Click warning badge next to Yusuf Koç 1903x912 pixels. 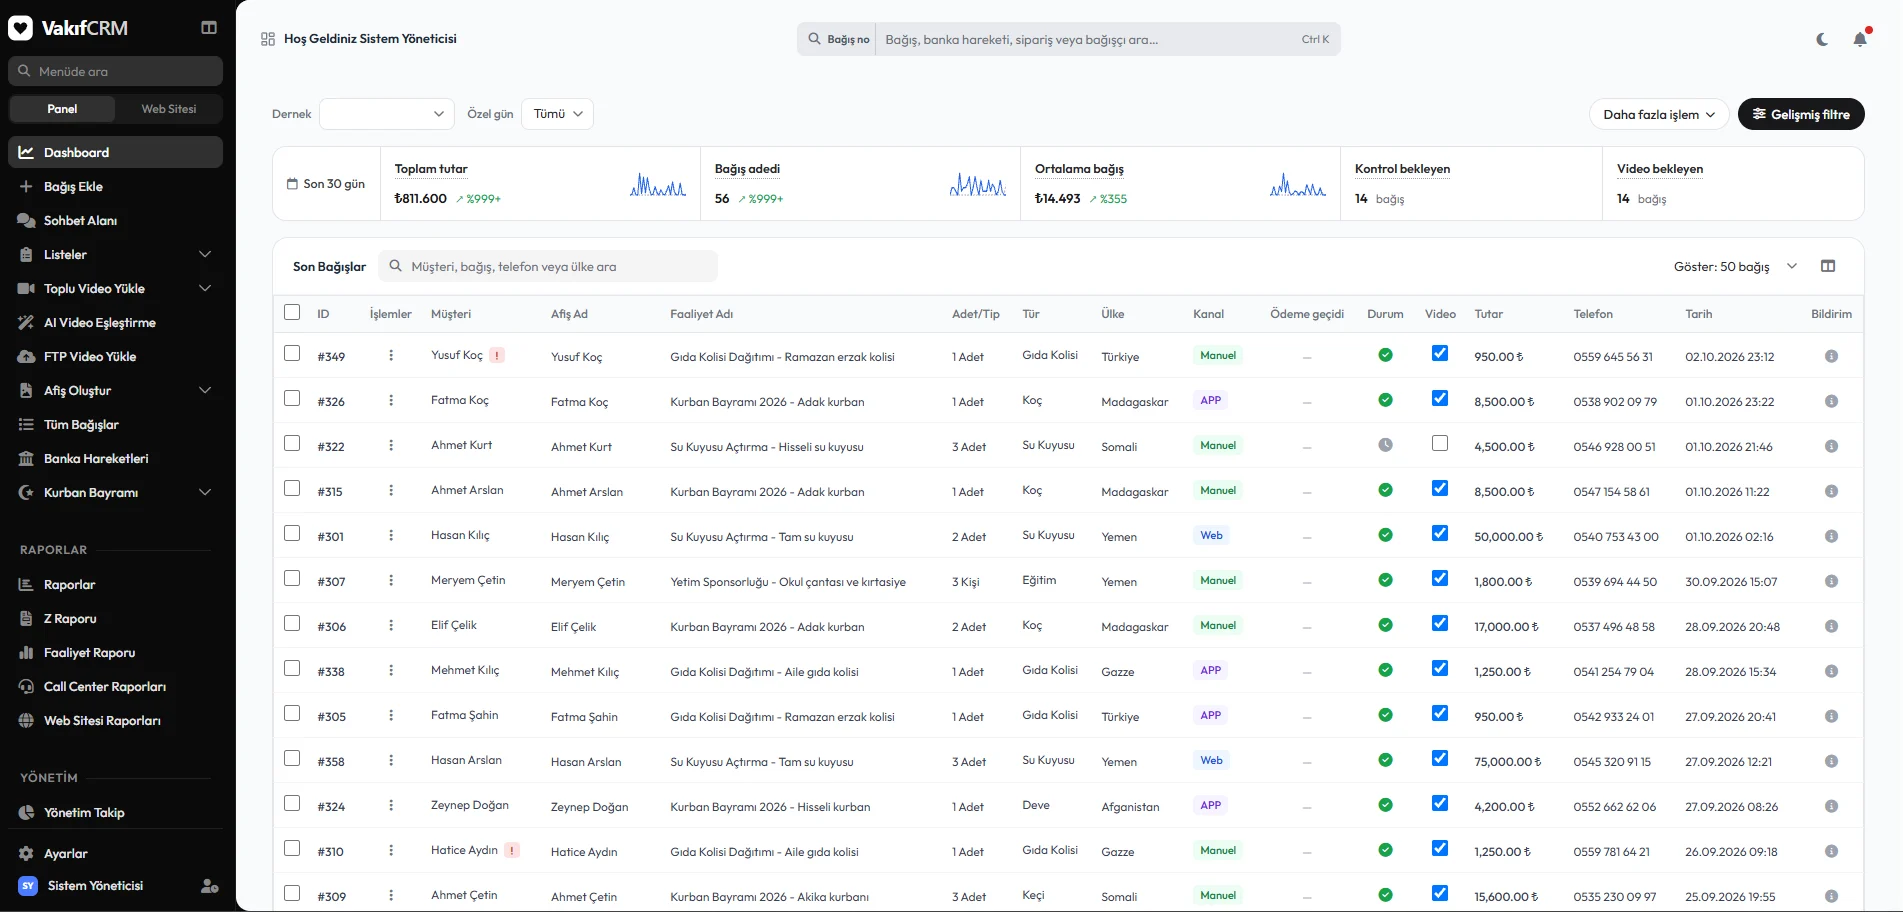tap(497, 355)
